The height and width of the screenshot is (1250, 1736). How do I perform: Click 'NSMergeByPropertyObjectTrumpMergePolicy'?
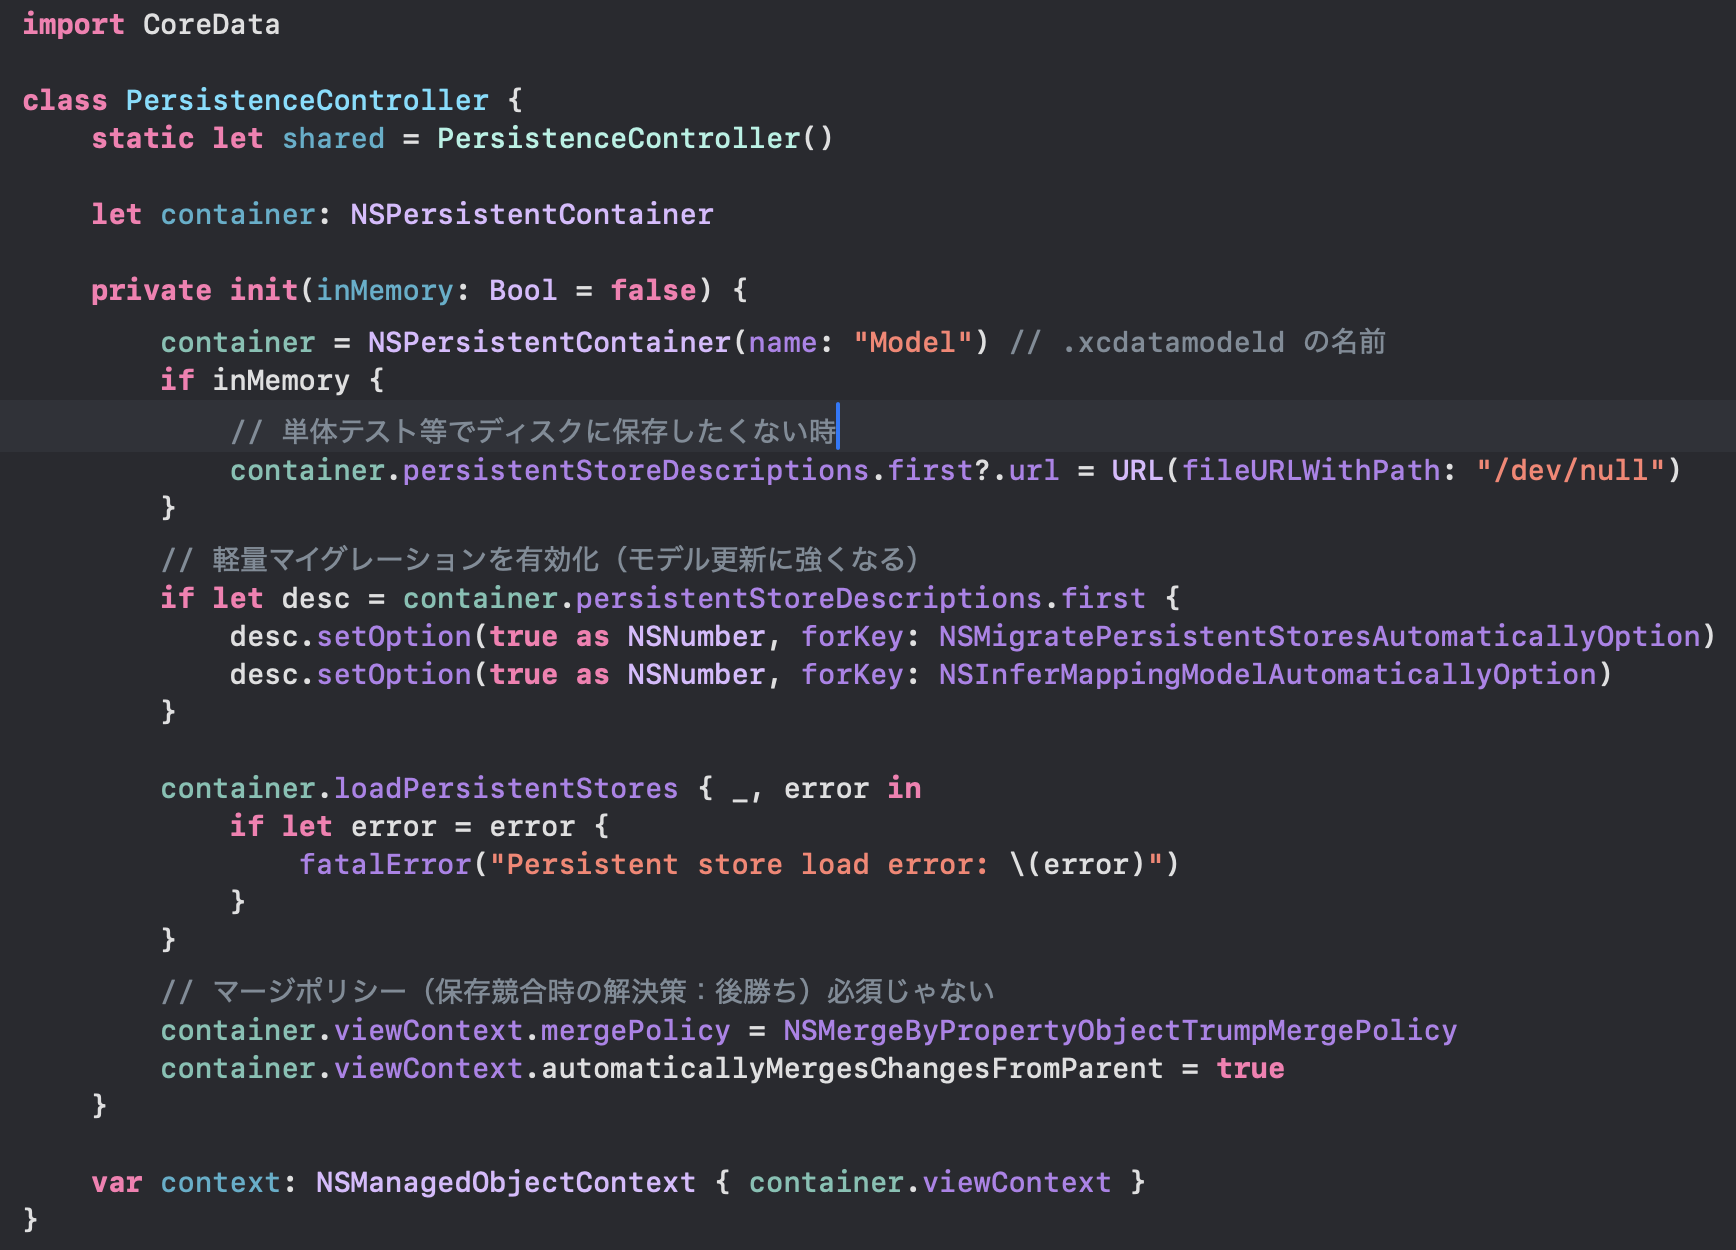(1120, 1030)
